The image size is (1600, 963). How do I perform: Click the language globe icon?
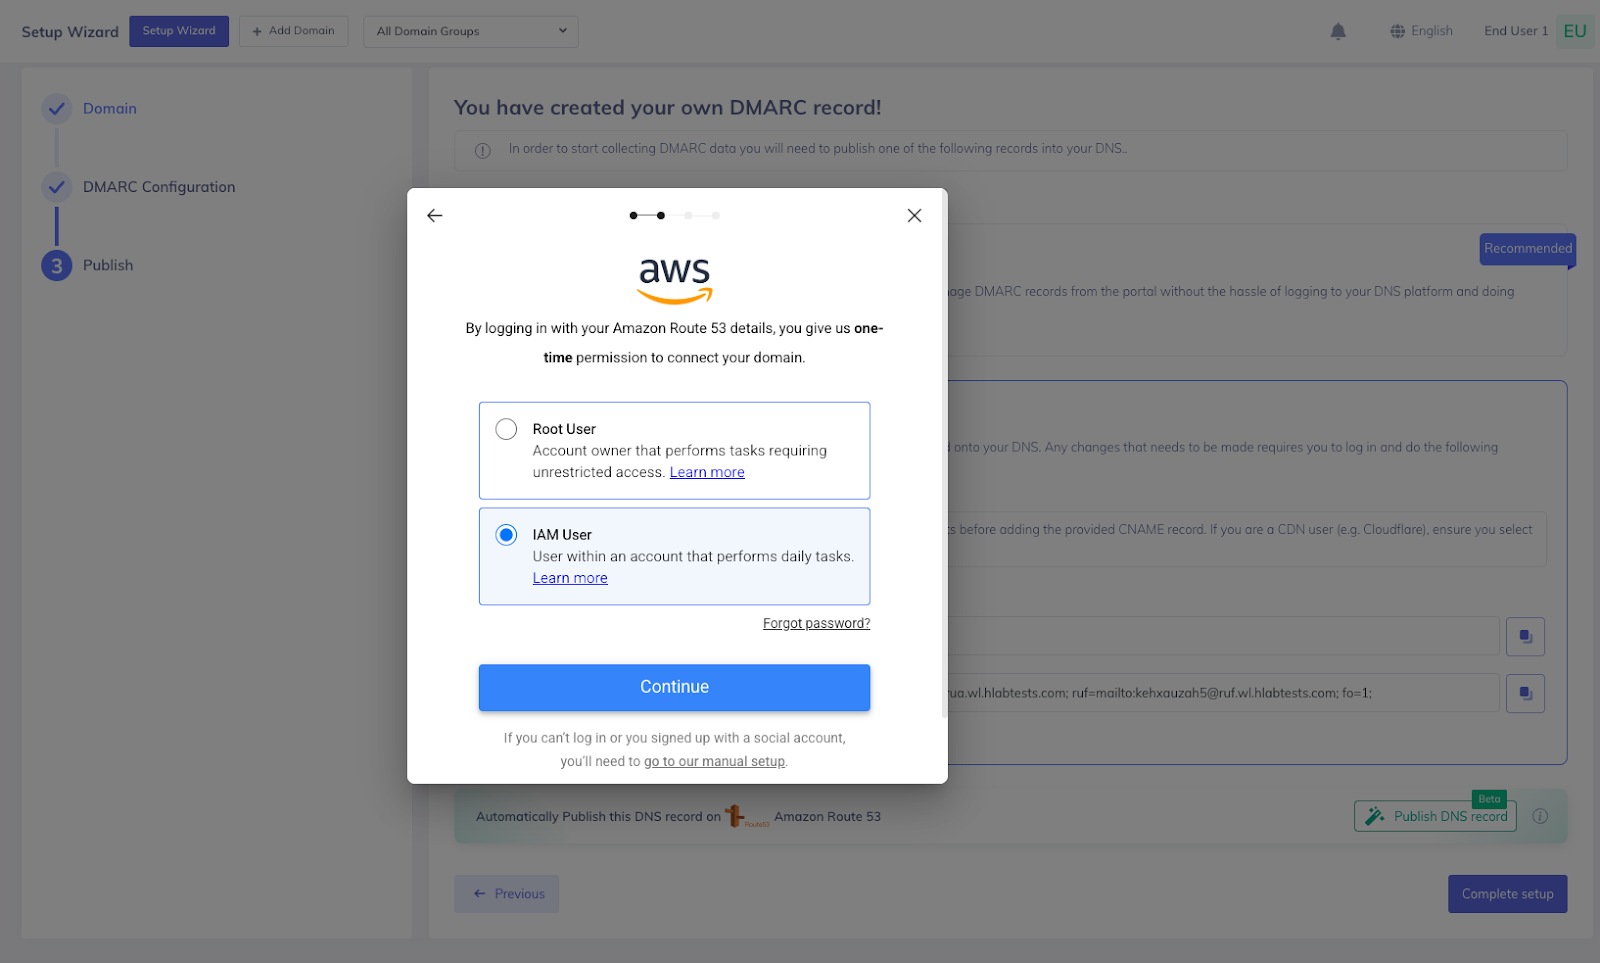pyautogui.click(x=1397, y=31)
